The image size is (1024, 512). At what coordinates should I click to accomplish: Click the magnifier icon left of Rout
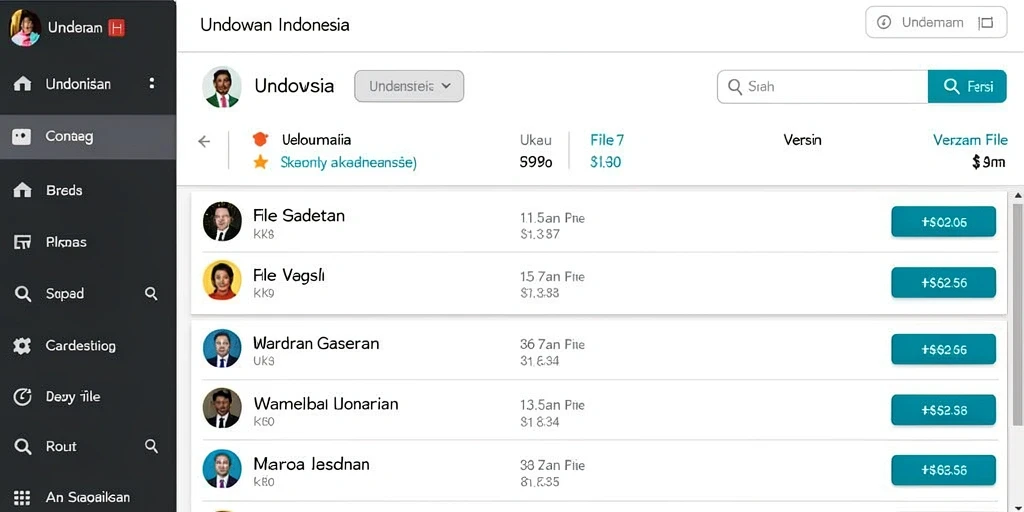click(x=23, y=447)
